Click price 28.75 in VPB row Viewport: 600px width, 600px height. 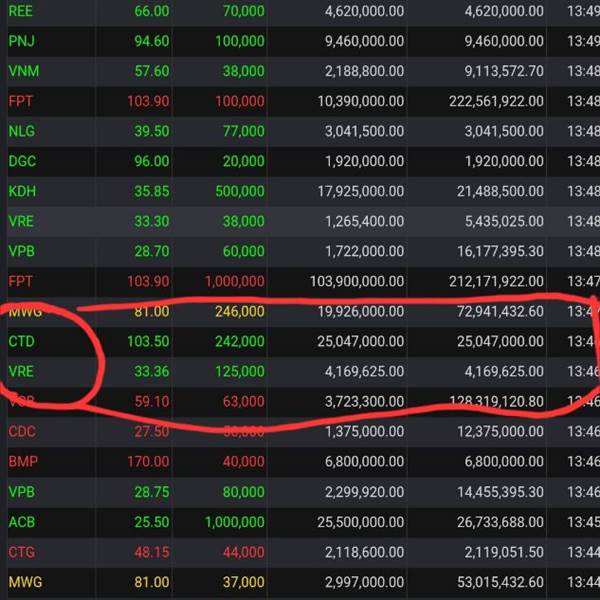[x=152, y=492]
